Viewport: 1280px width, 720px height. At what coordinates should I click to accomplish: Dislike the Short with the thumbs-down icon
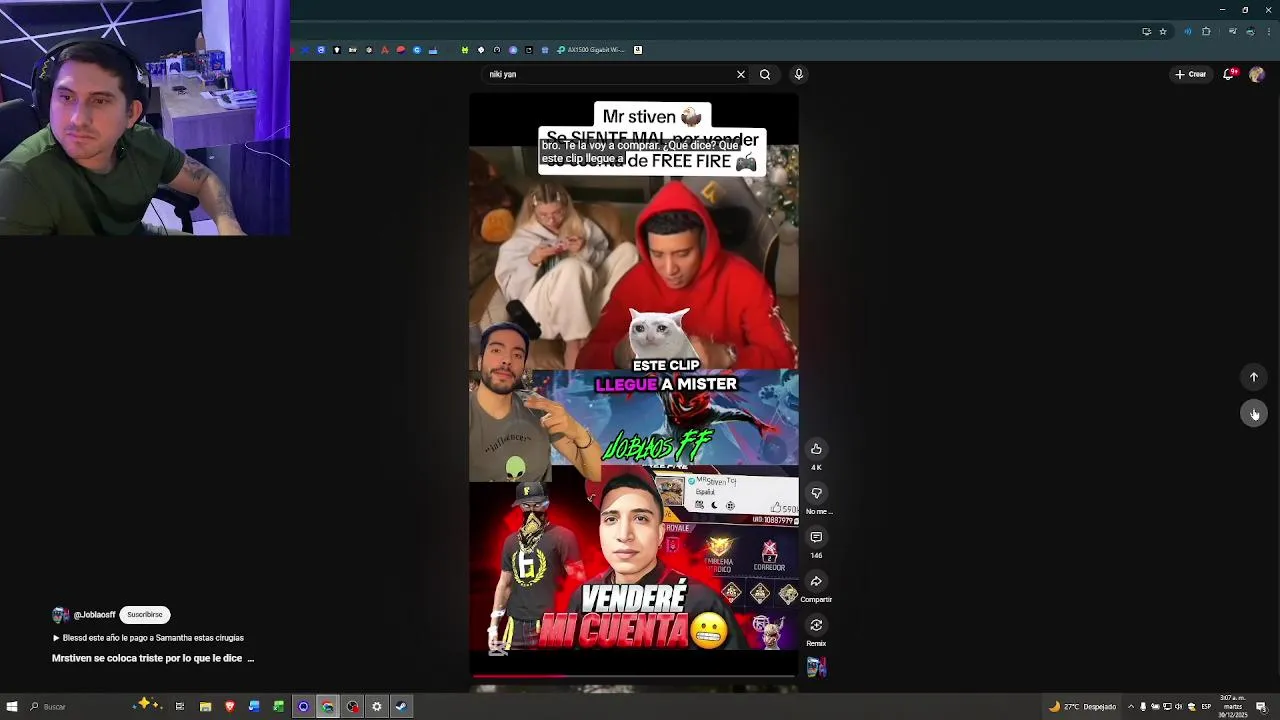816,493
